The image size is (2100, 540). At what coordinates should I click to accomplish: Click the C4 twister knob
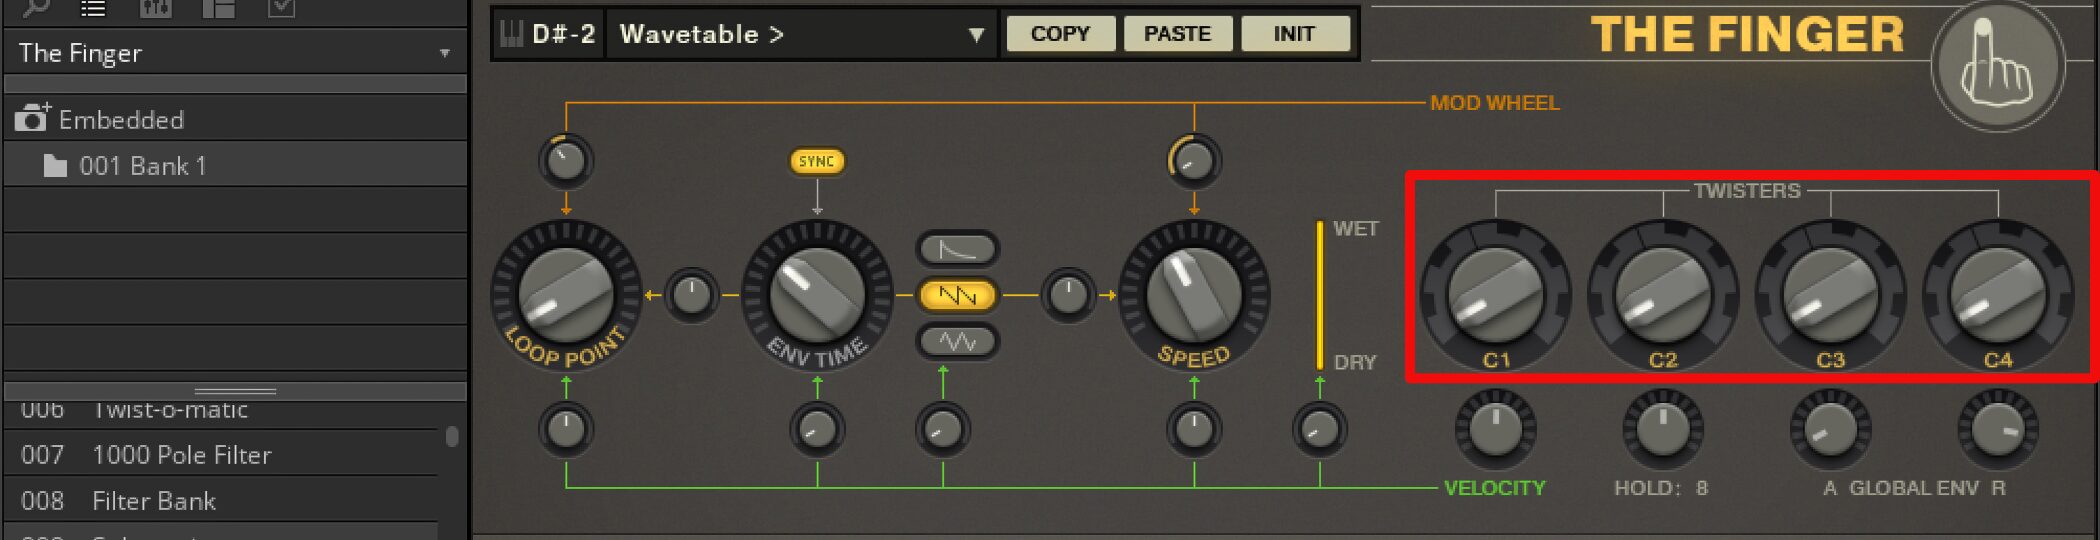coord(1998,295)
